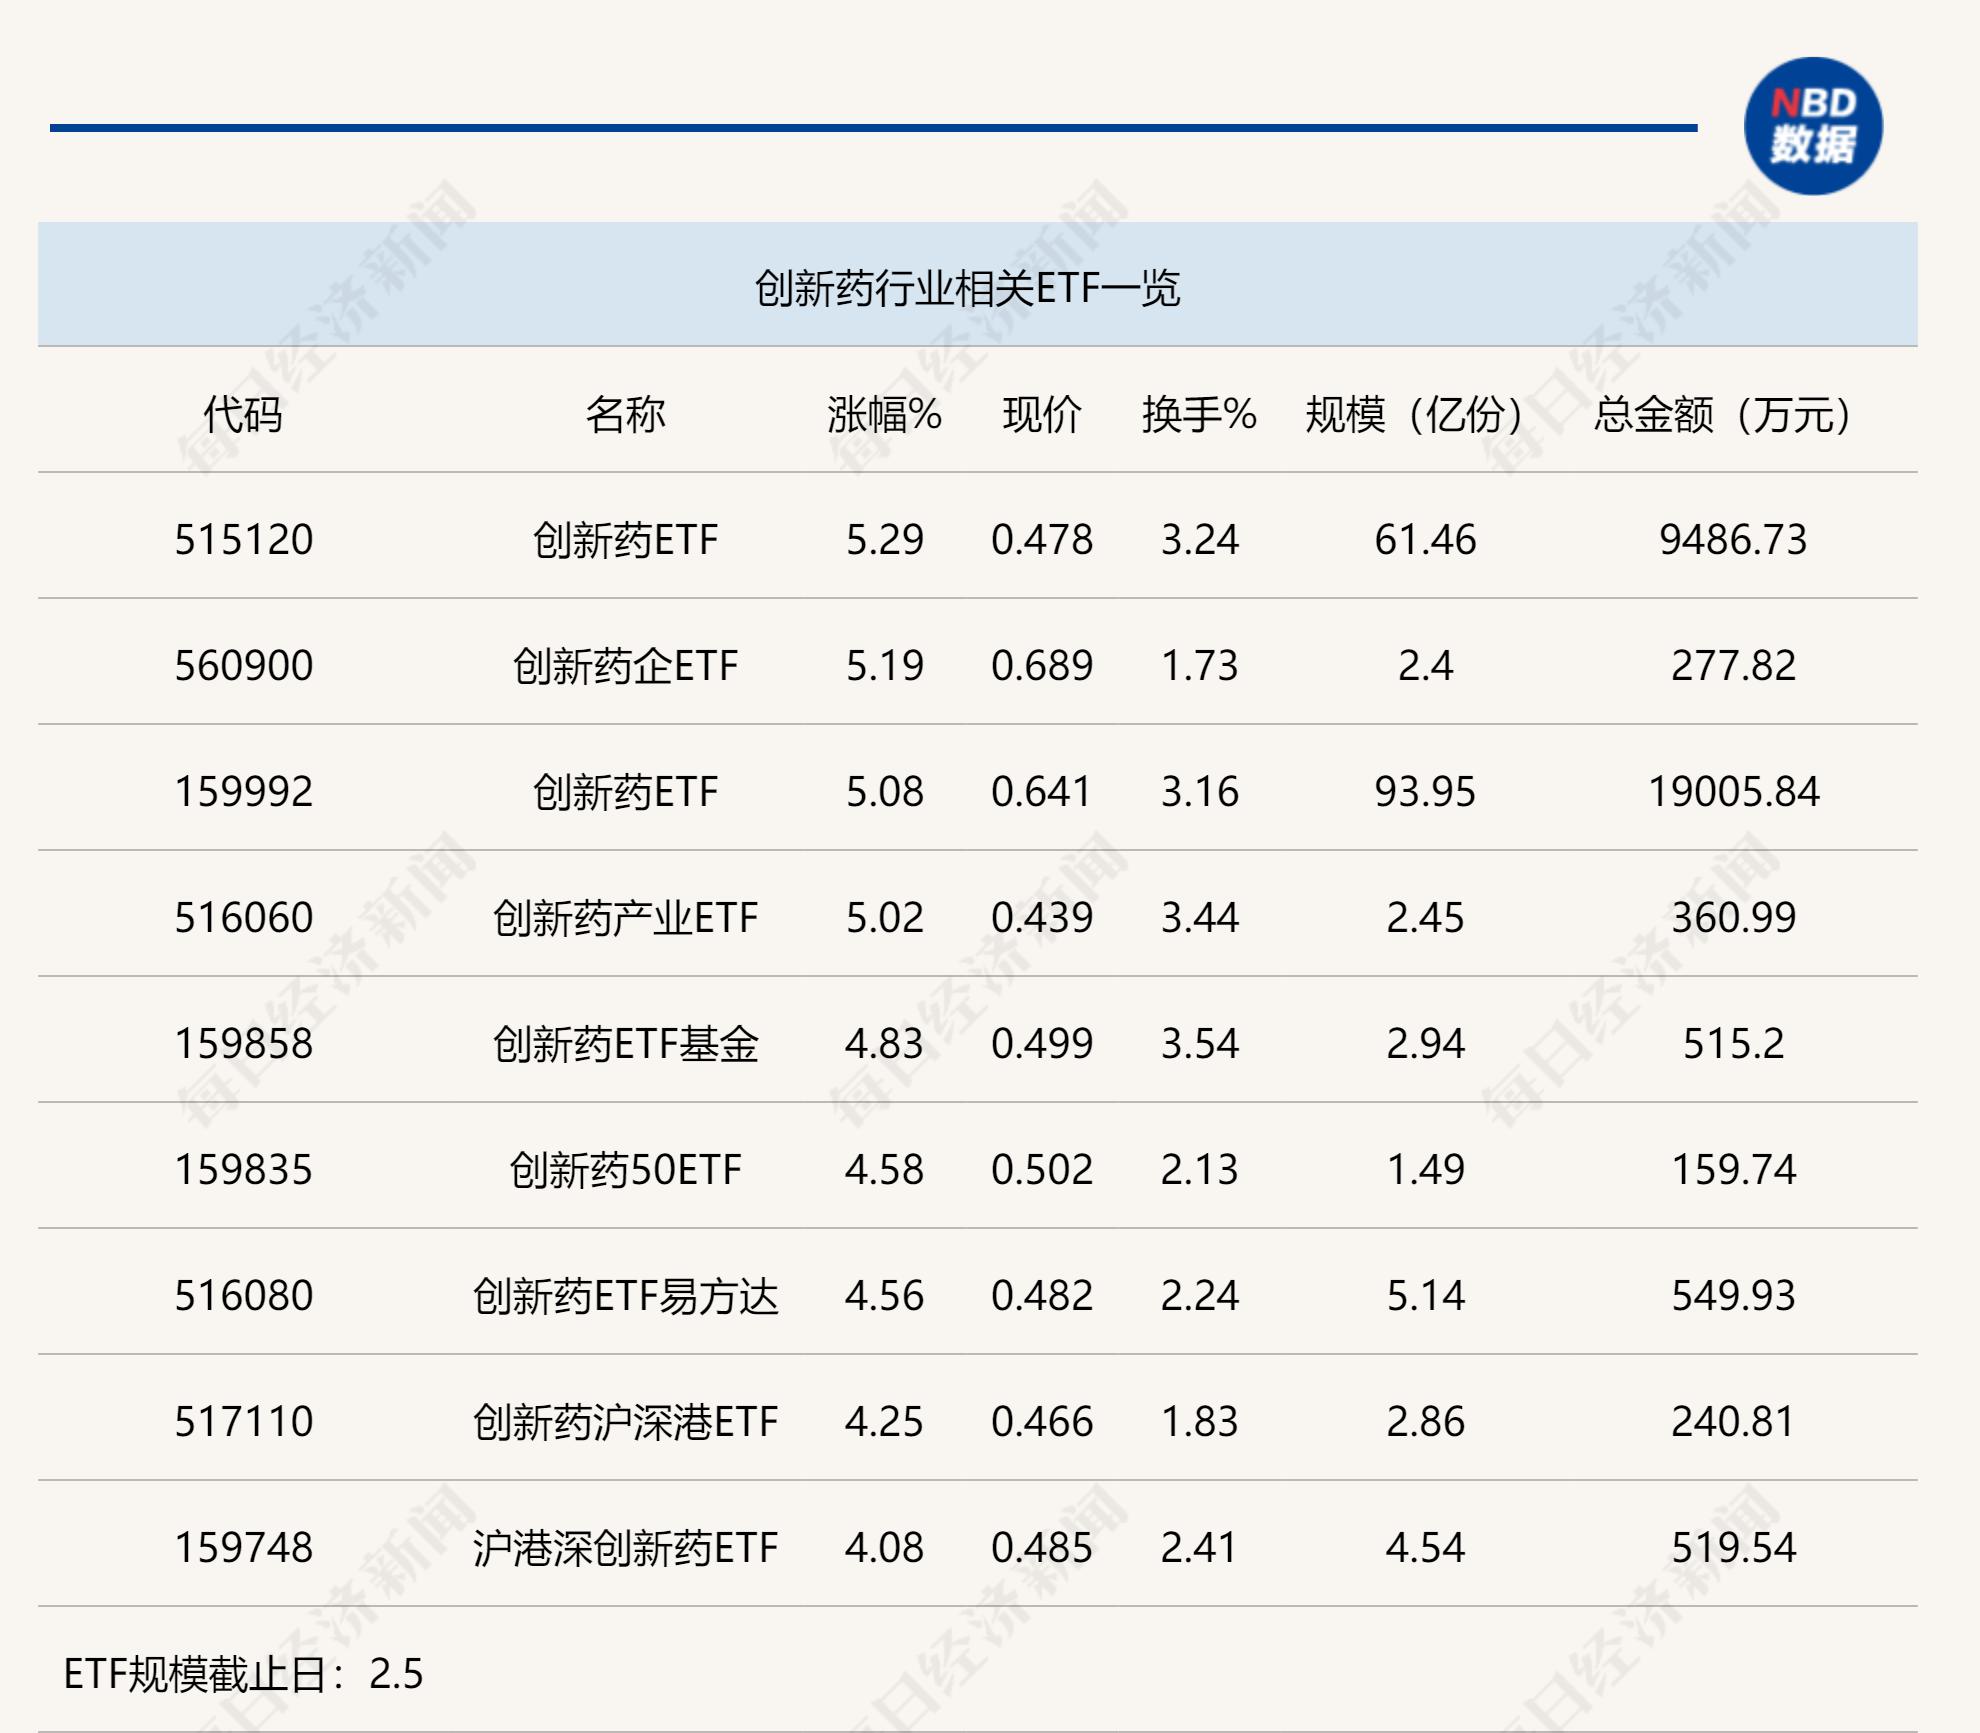Select the 代码 column header
Screen dimensions: 1980x1733
pos(243,413)
